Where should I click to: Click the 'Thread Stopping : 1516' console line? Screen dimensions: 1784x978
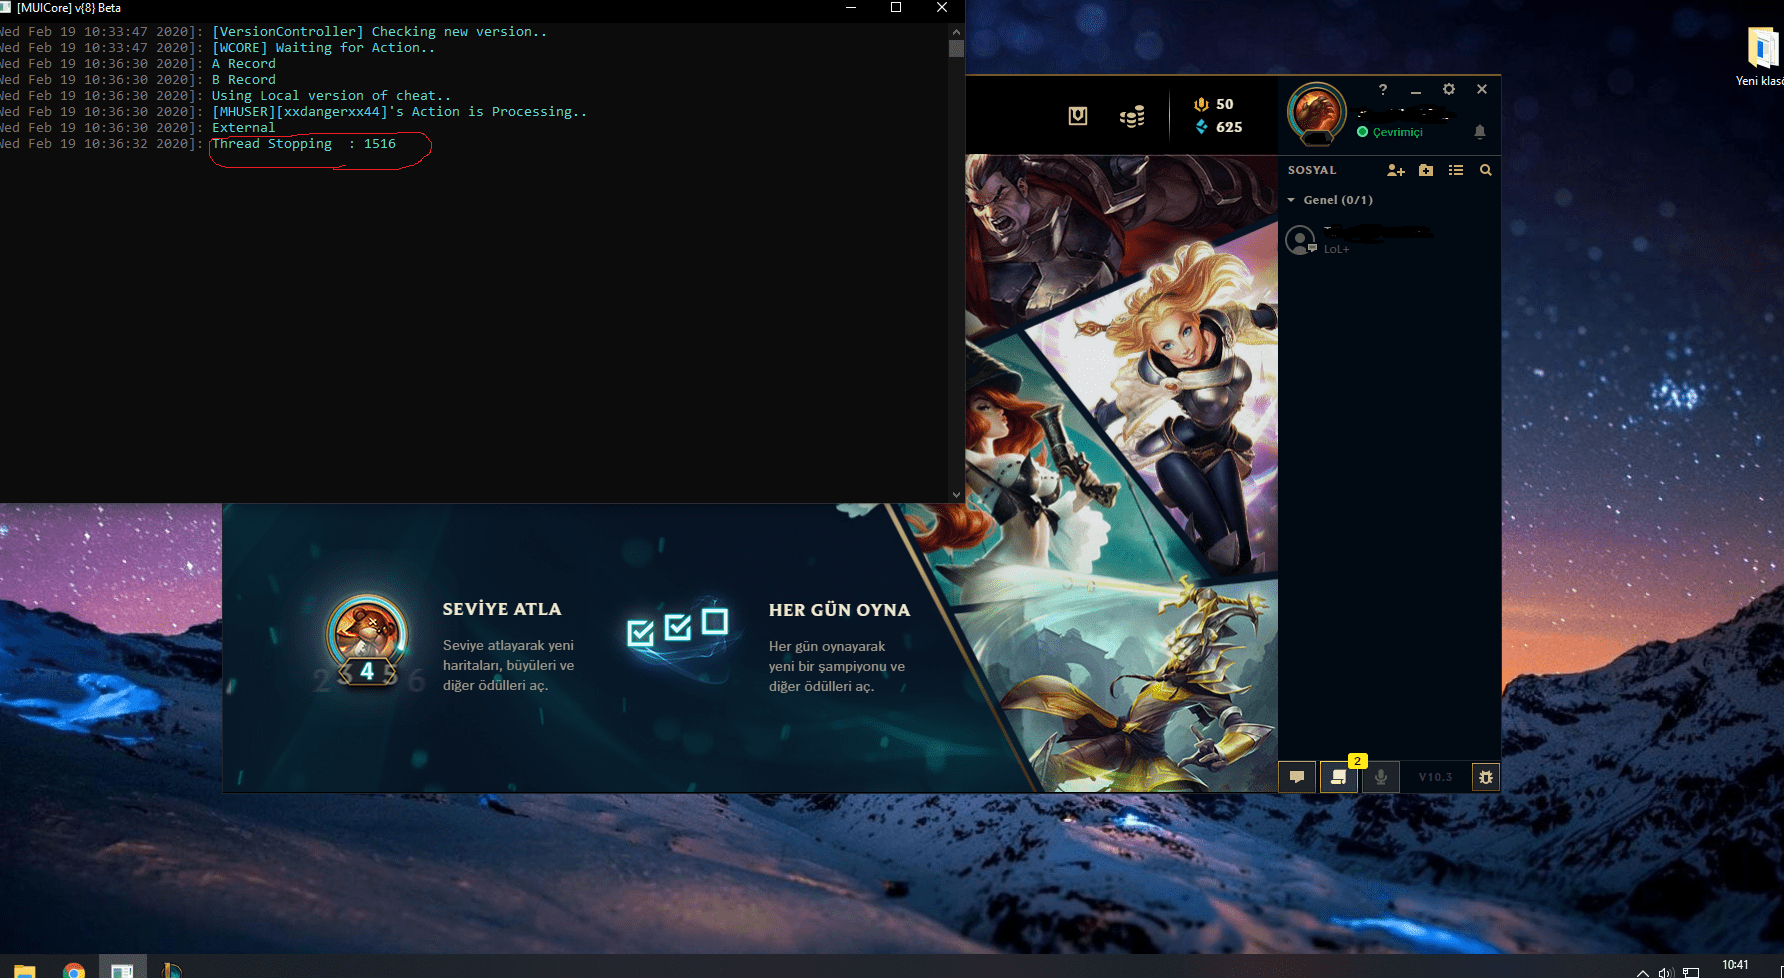(x=304, y=144)
